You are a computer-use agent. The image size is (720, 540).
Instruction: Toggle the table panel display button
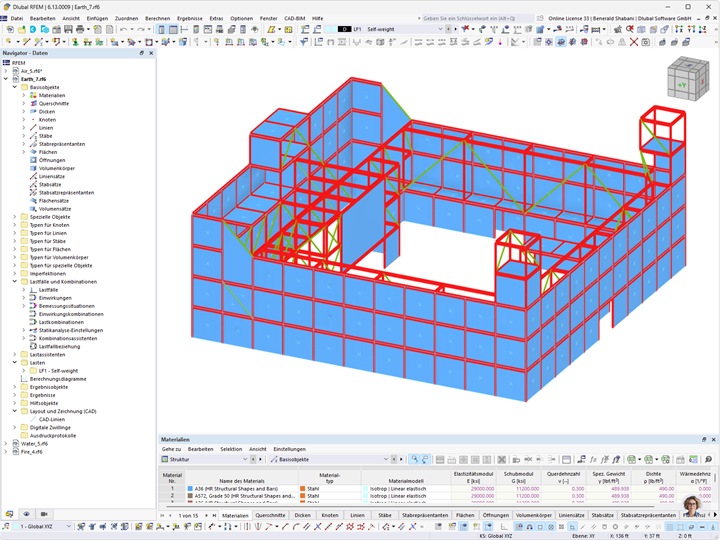[173, 29]
